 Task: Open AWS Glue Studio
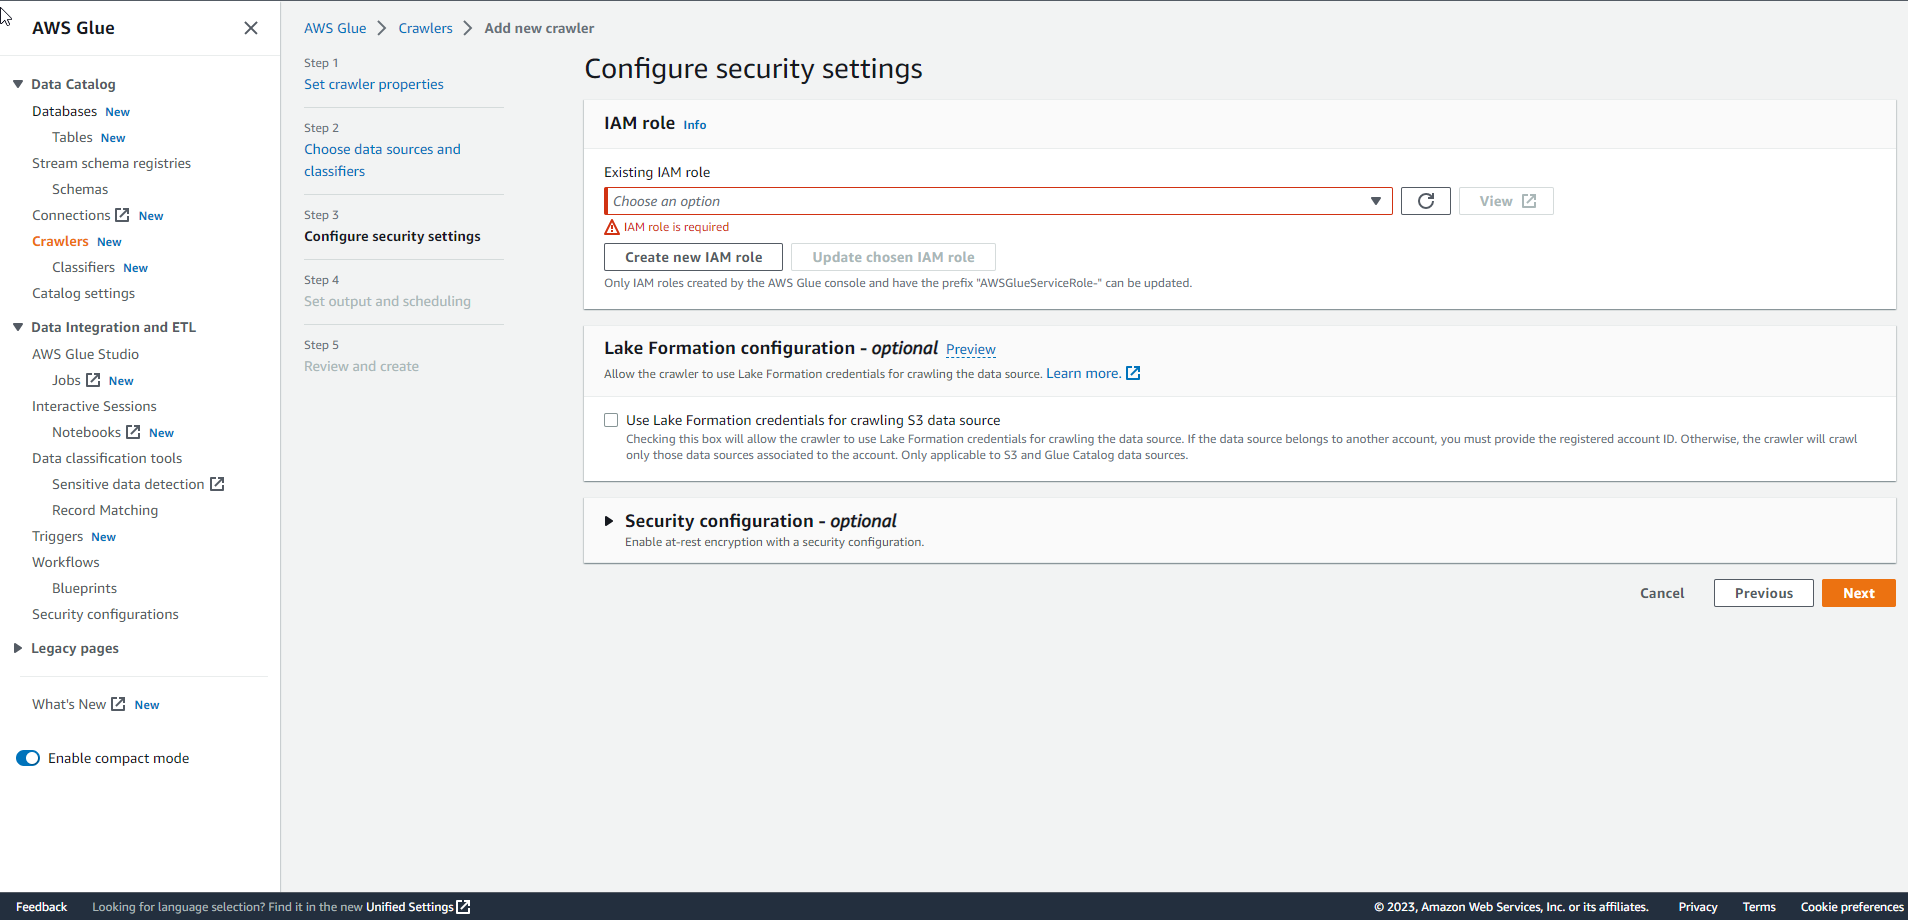pos(85,354)
